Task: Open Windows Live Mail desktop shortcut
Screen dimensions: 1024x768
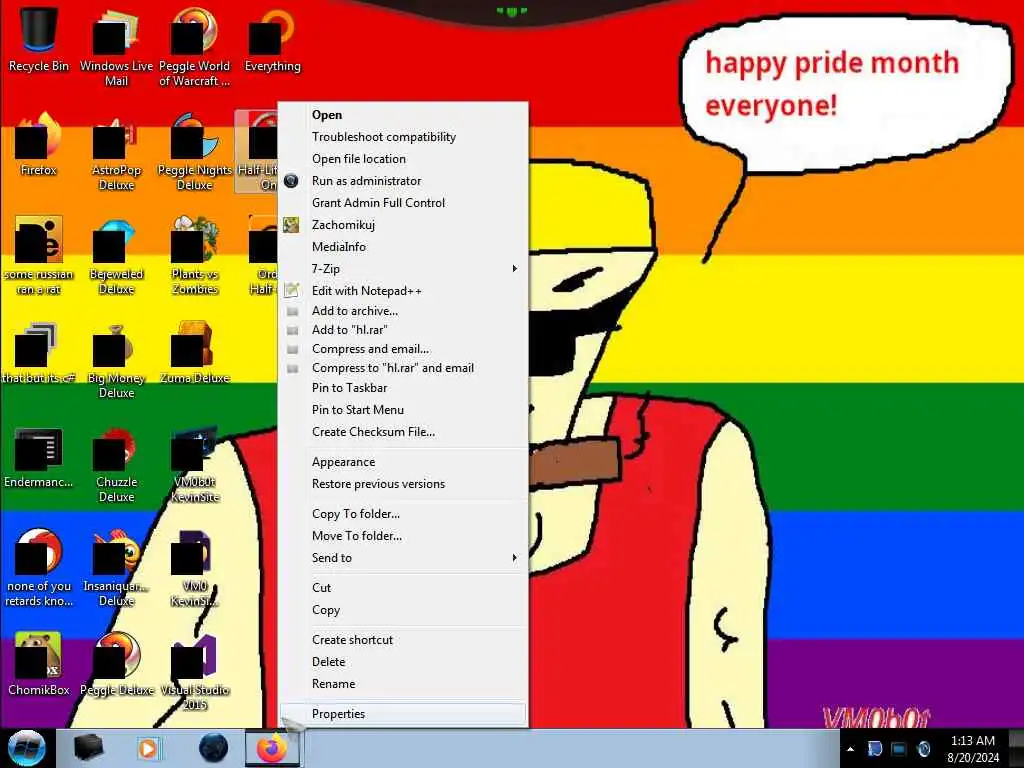Action: click(116, 47)
